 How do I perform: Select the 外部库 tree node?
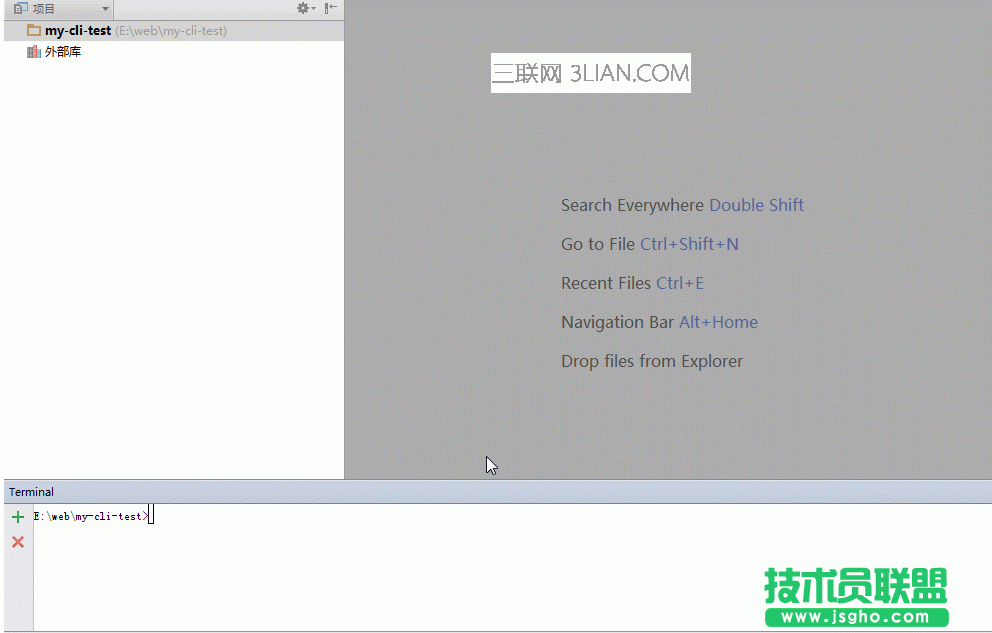[63, 52]
